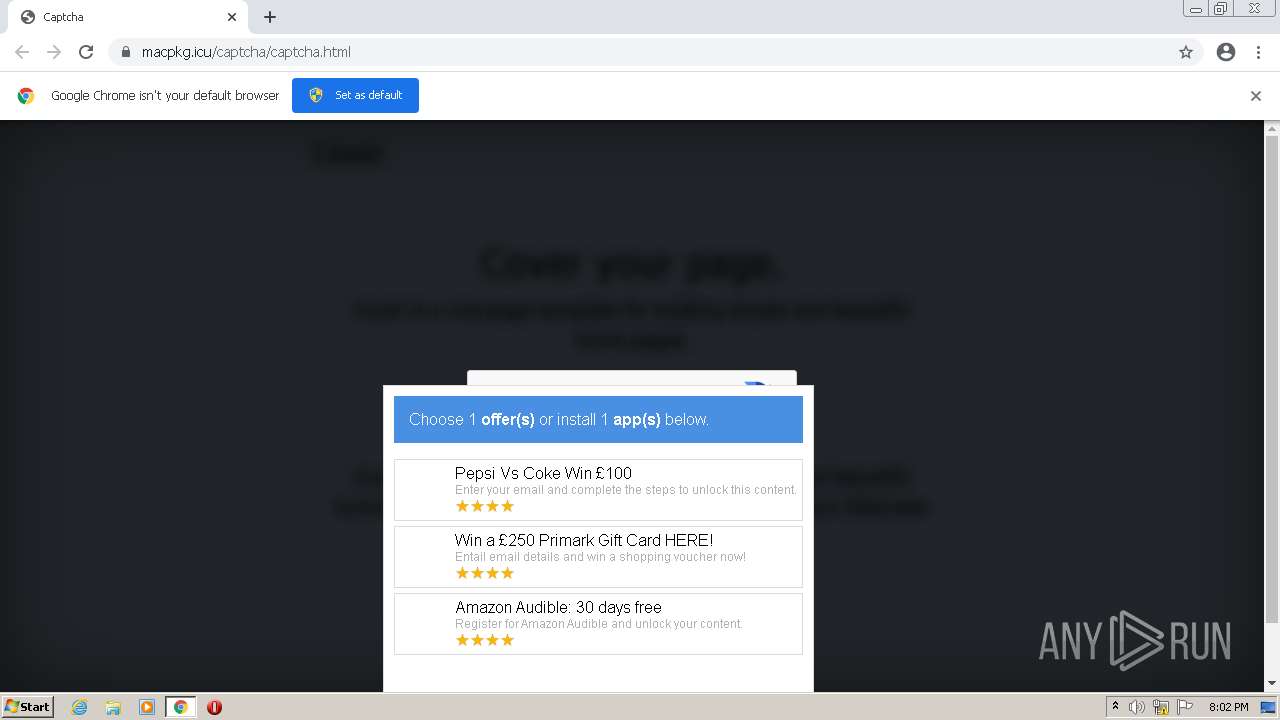Open the Windows Start menu
Image resolution: width=1280 pixels, height=720 pixels.
click(28, 707)
